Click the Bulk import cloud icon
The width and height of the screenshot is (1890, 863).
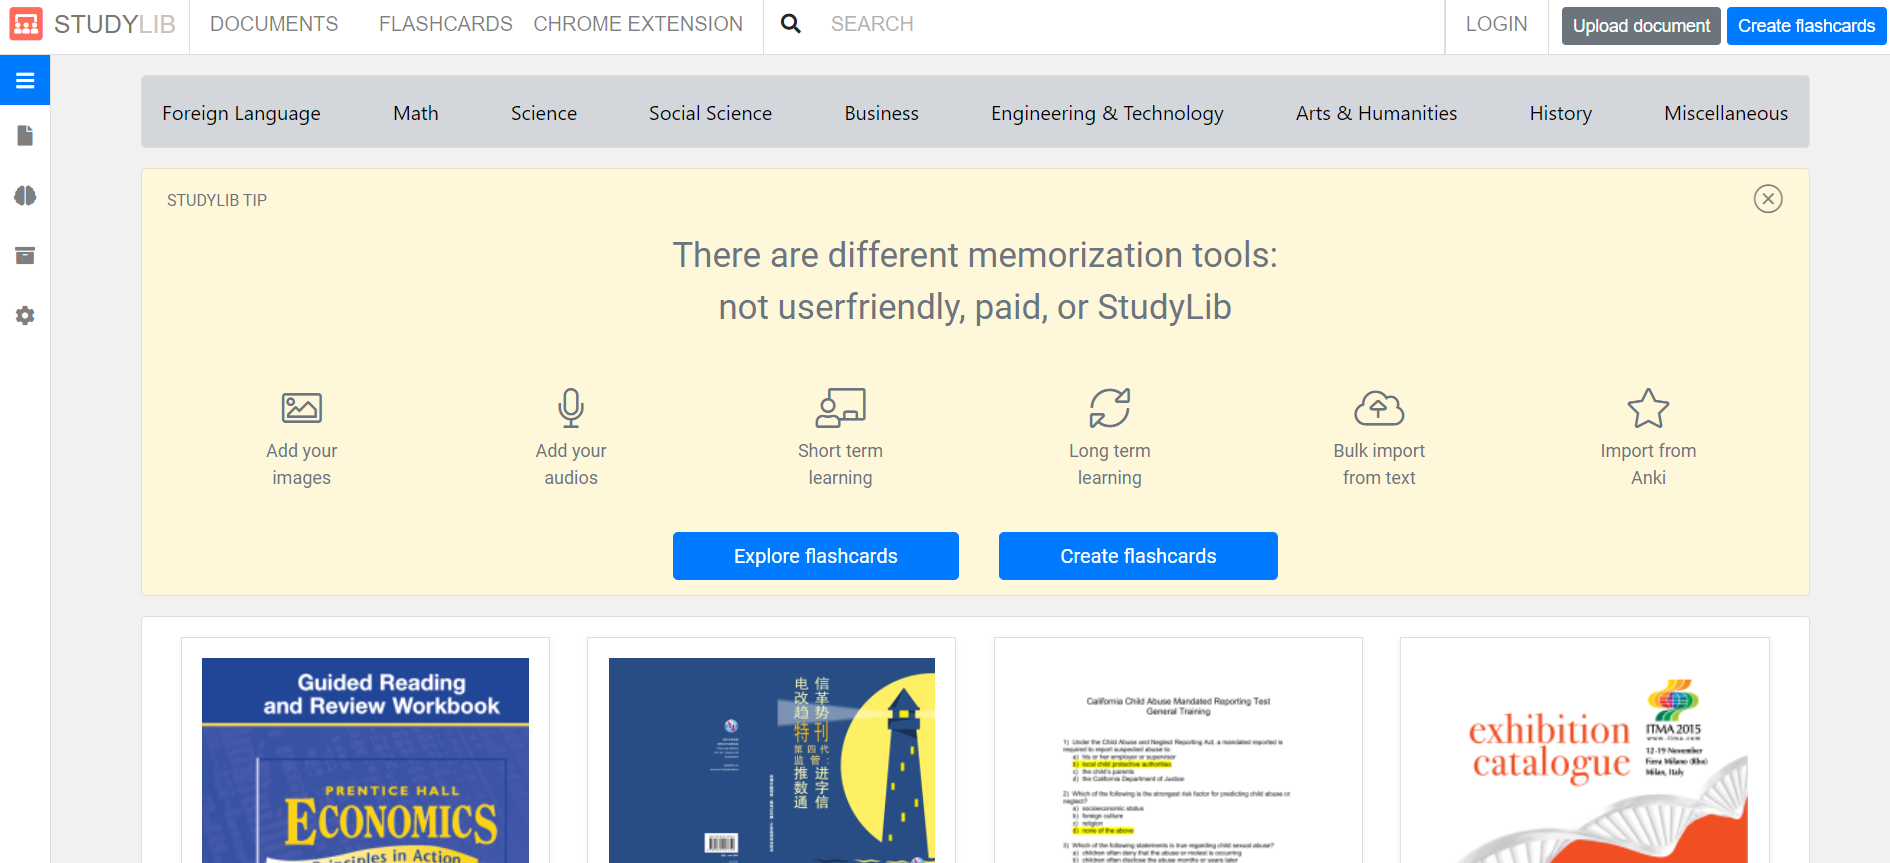click(x=1379, y=408)
